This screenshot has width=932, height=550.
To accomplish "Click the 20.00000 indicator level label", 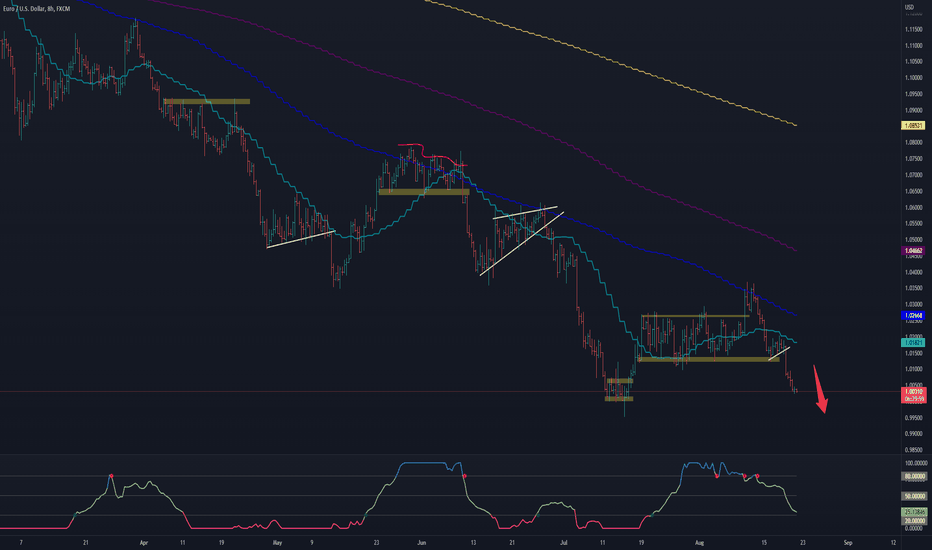I will pyautogui.click(x=915, y=520).
